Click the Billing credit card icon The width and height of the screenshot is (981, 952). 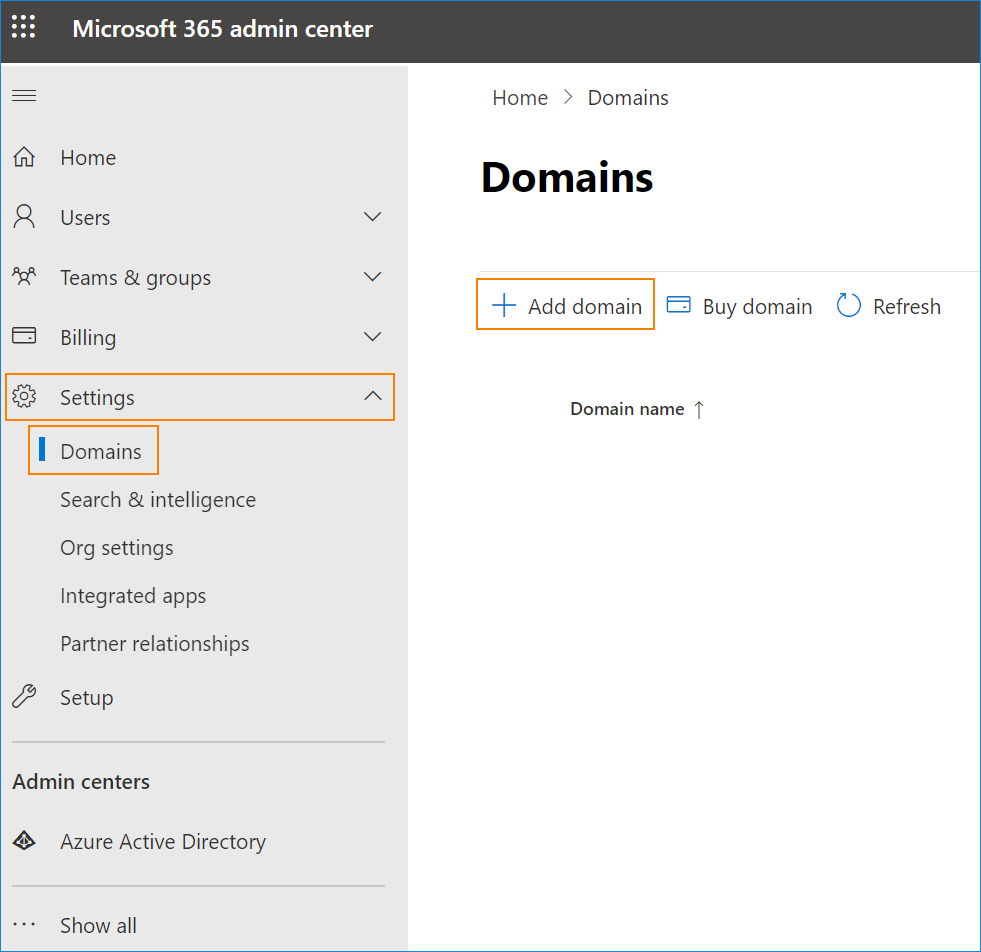pos(24,335)
